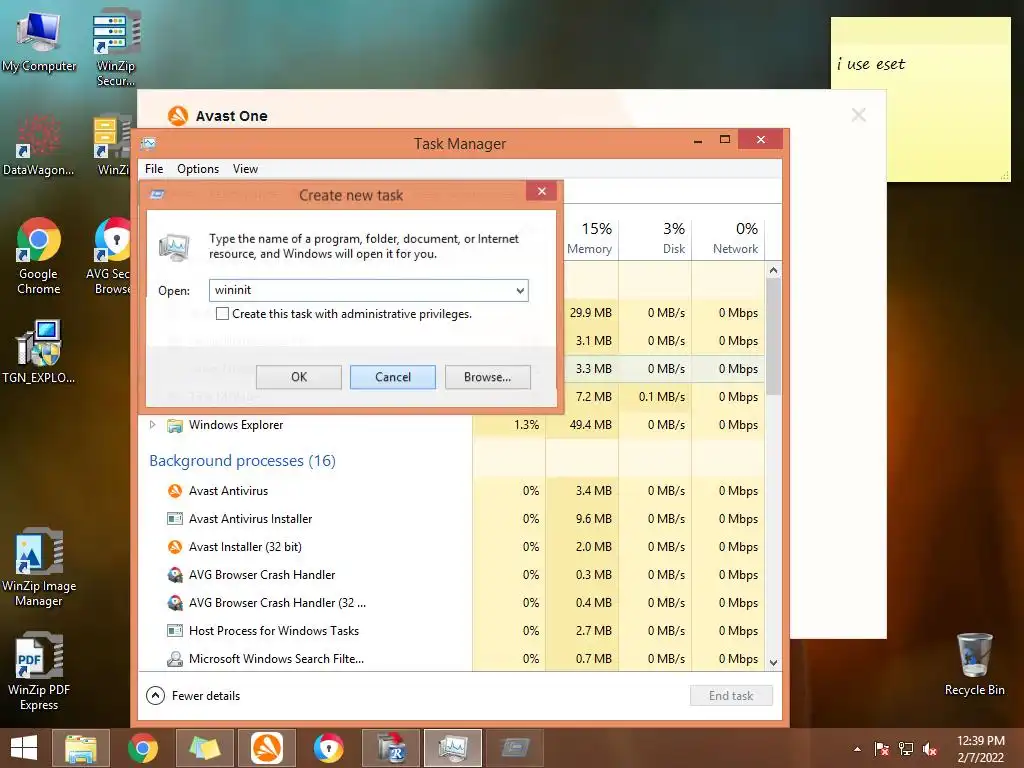Click the Background processes (16) heading
This screenshot has height=768, width=1024.
(242, 460)
